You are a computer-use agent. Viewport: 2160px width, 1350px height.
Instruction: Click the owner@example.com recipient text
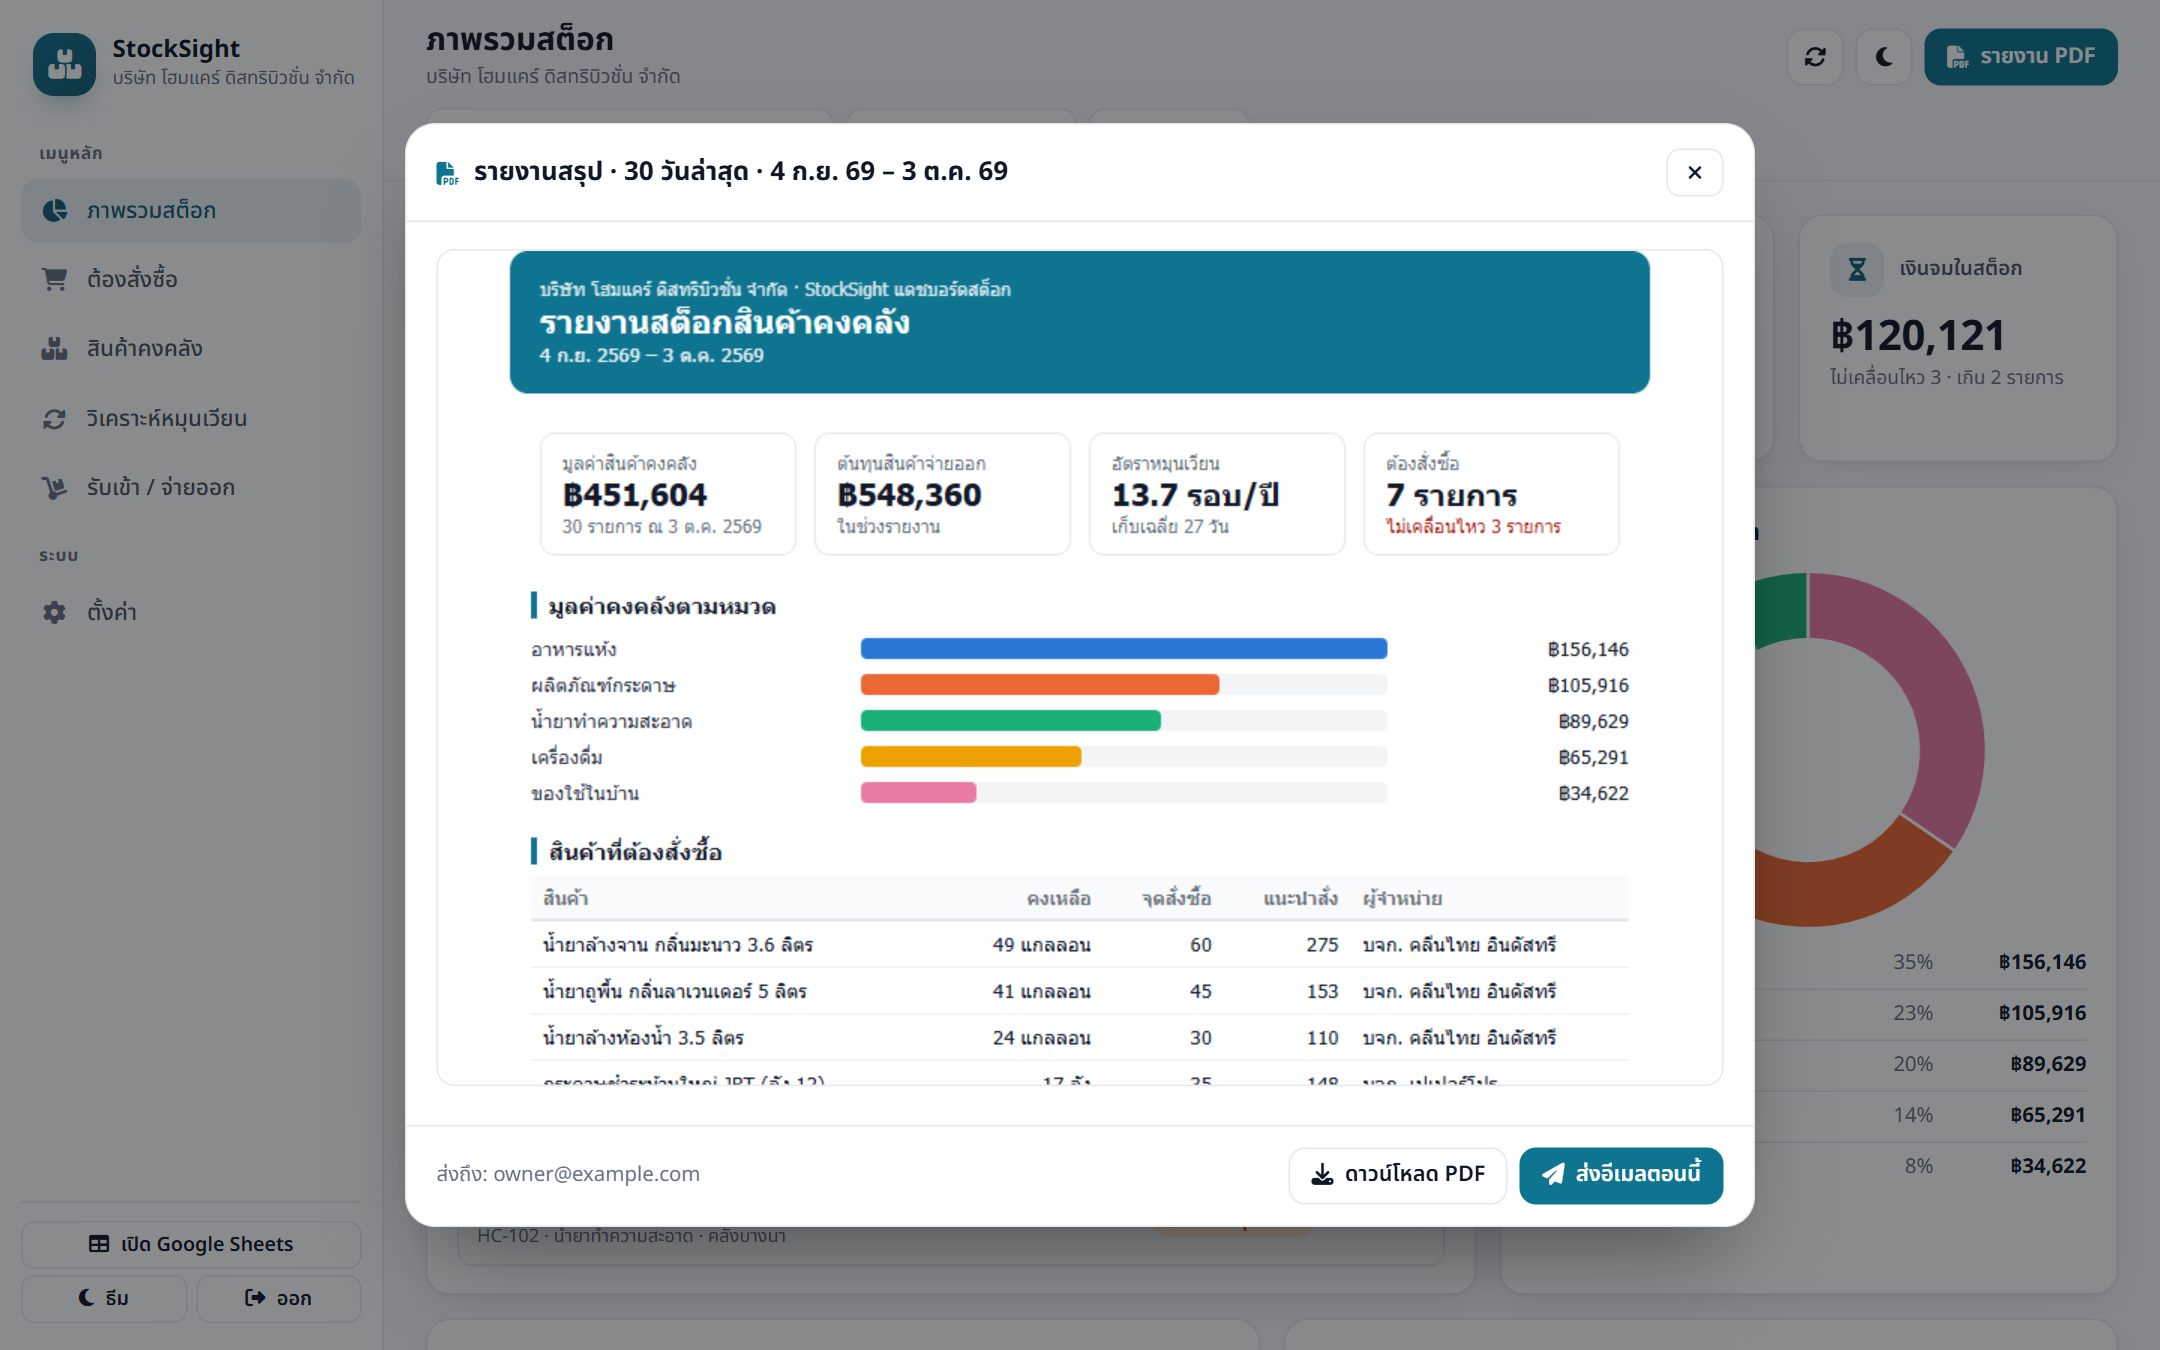[x=596, y=1174]
